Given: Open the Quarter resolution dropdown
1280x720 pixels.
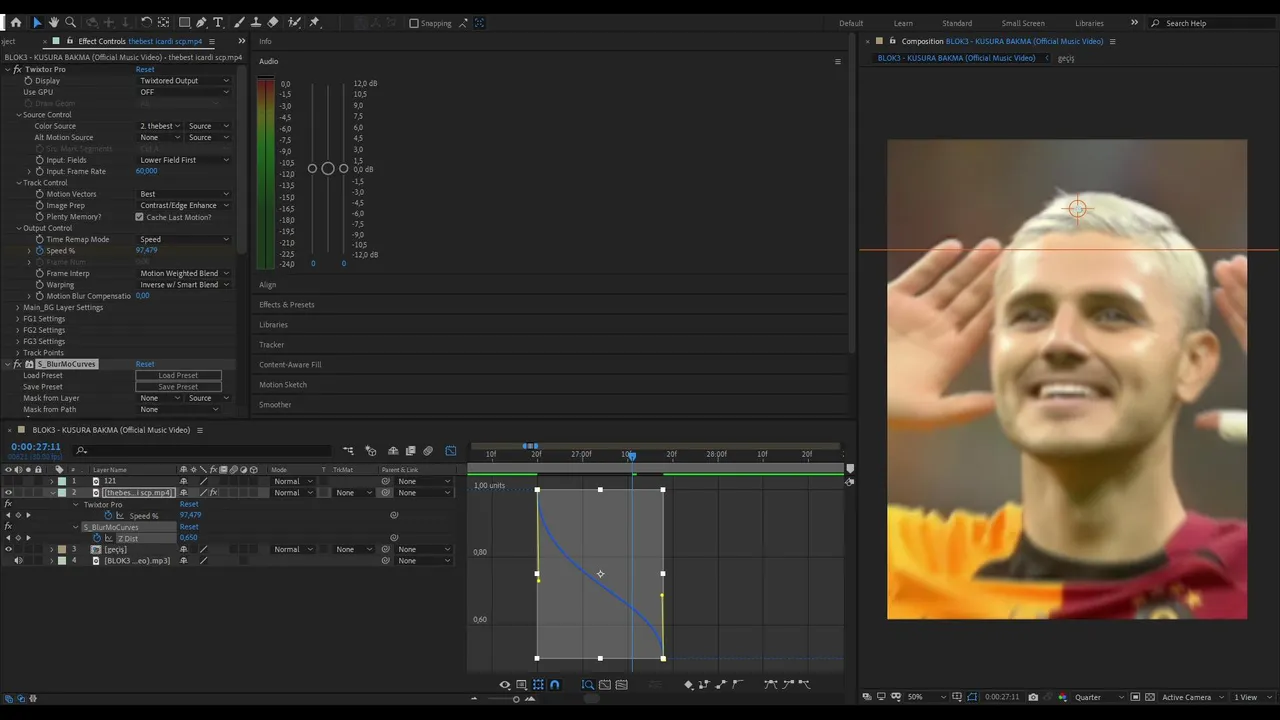Looking at the screenshot, I should point(1098,697).
